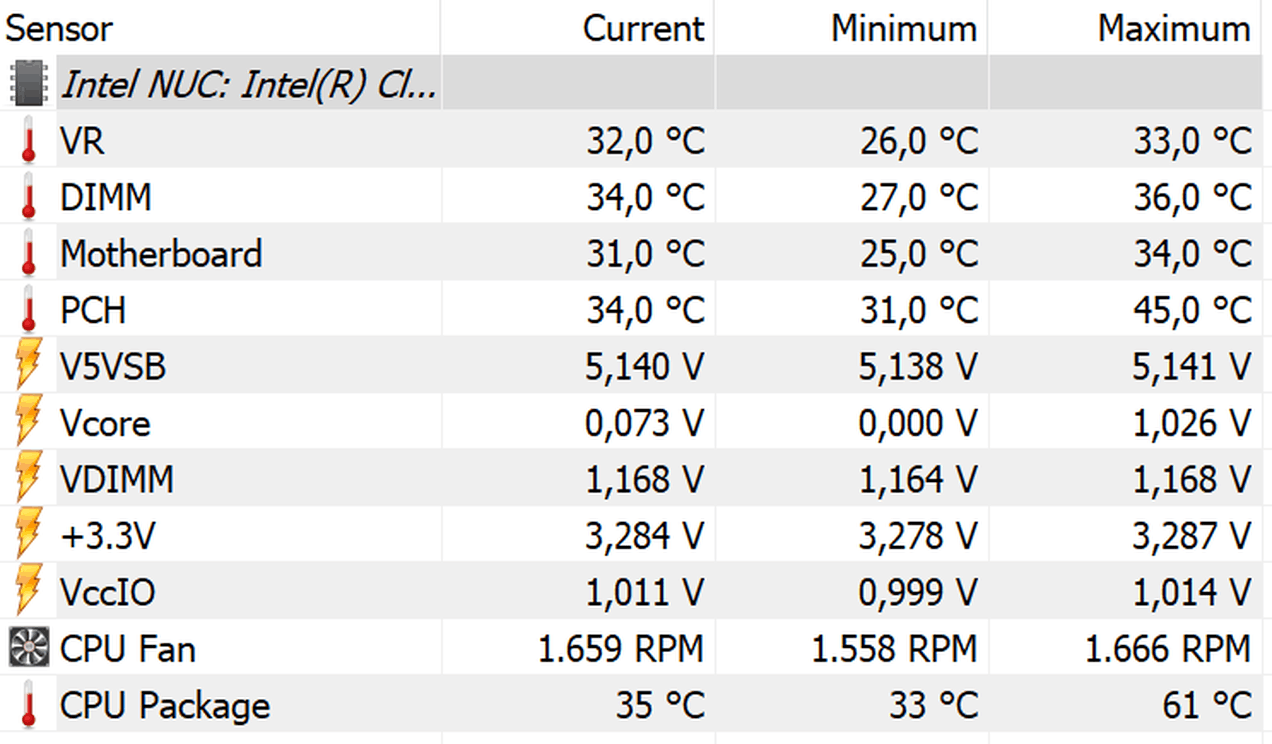Click the CPU Fan icon
The width and height of the screenshot is (1272, 744).
28,648
